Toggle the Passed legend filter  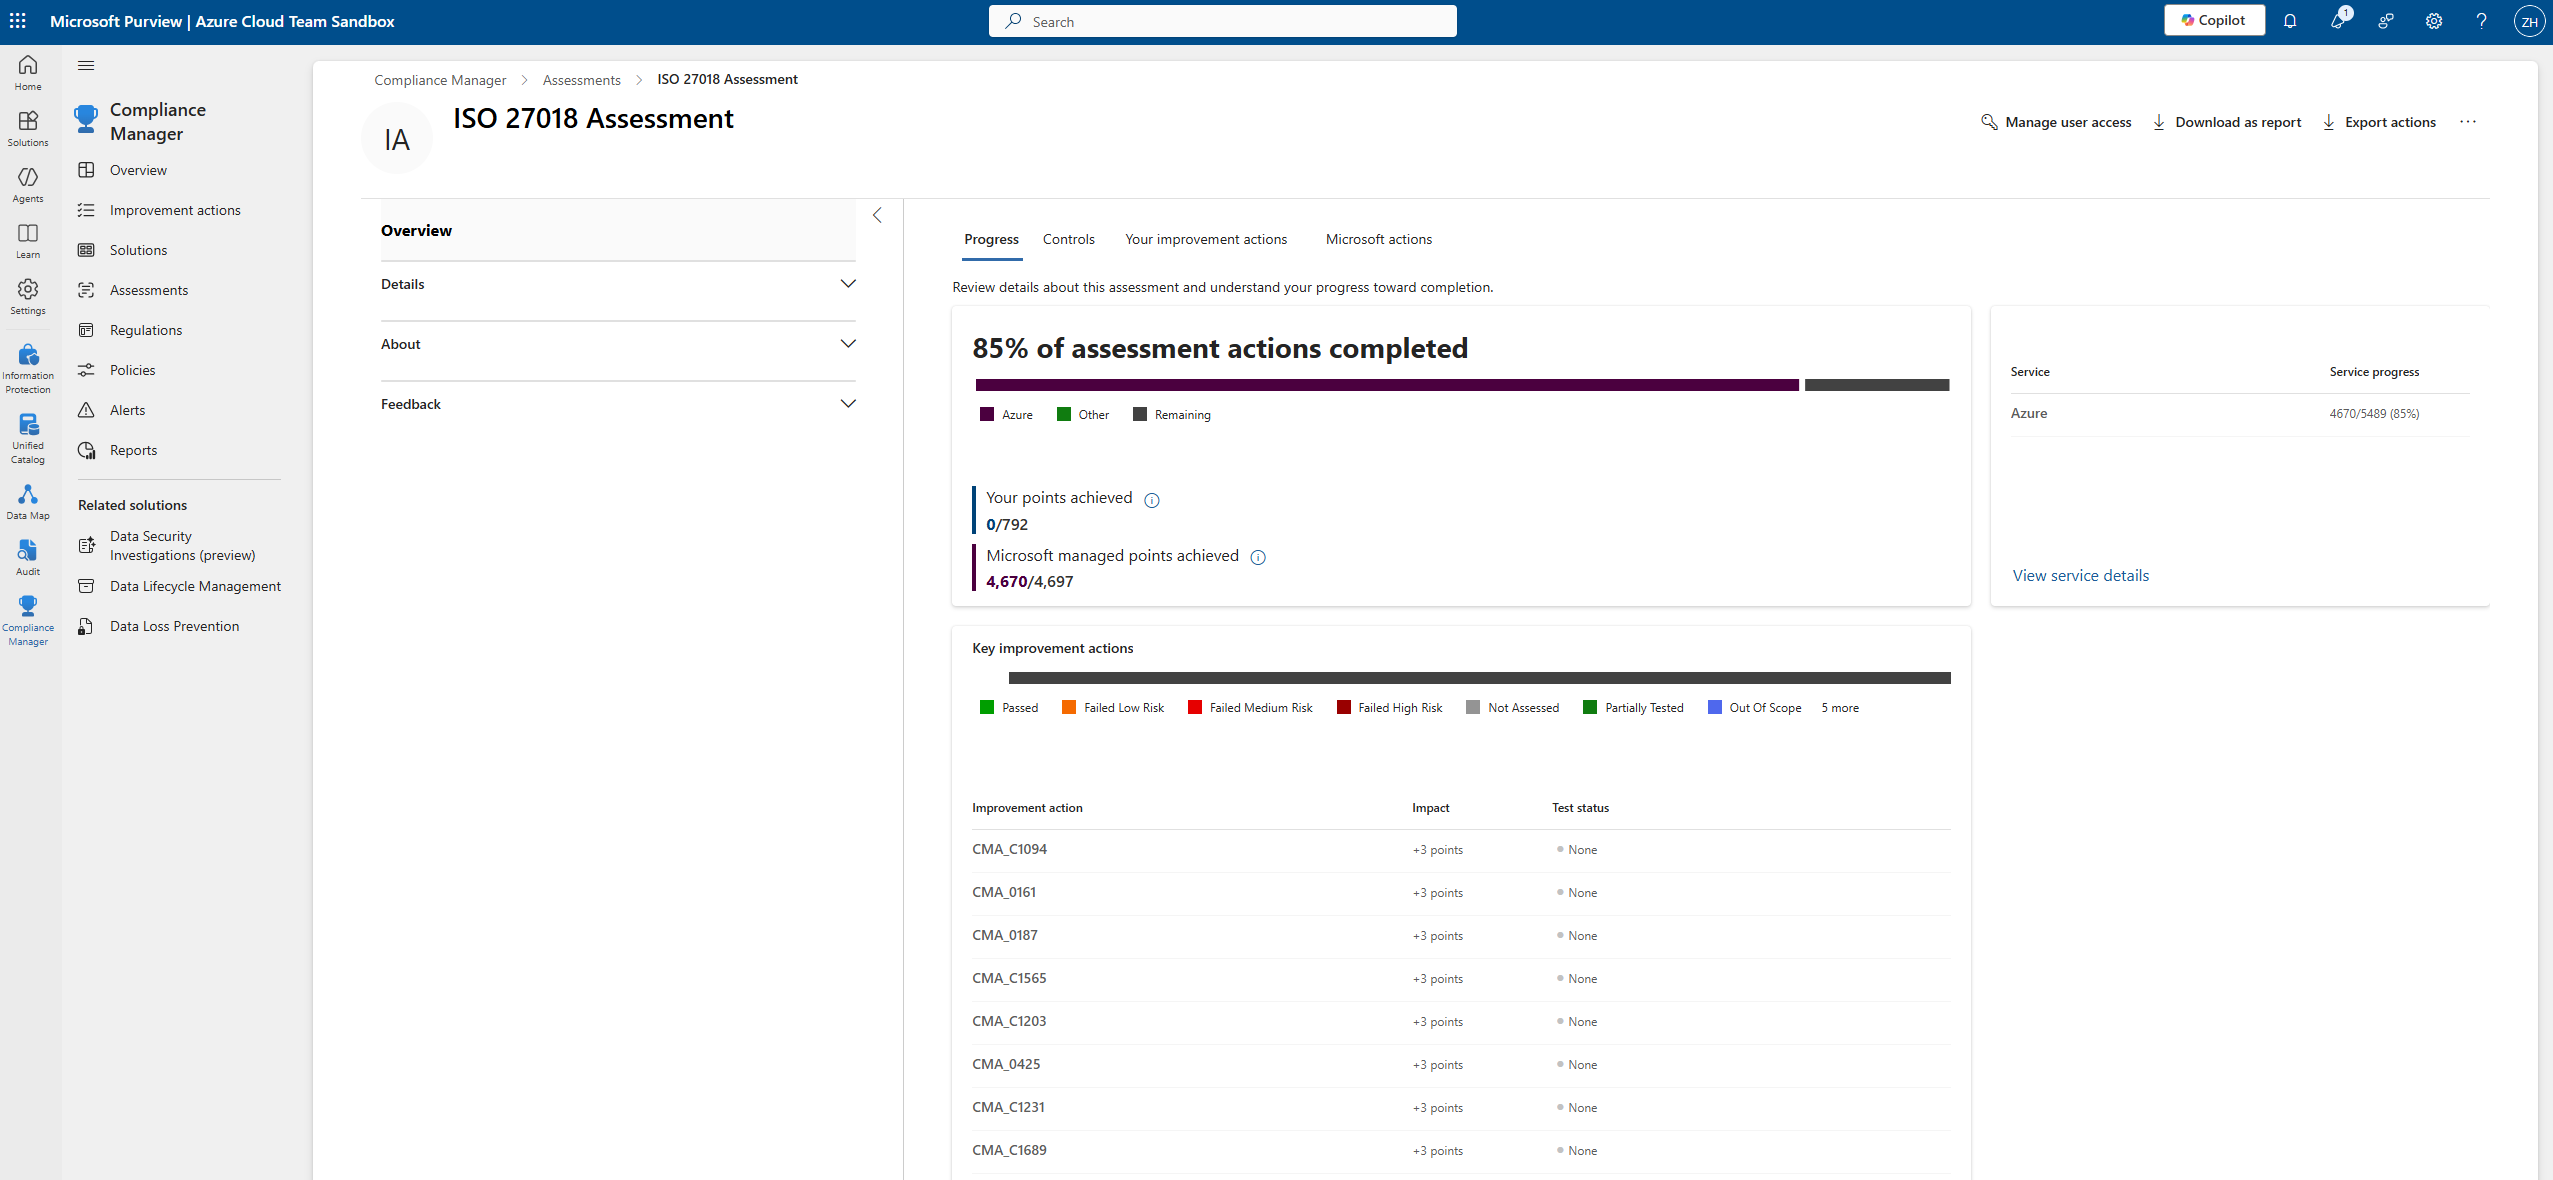tap(1009, 707)
